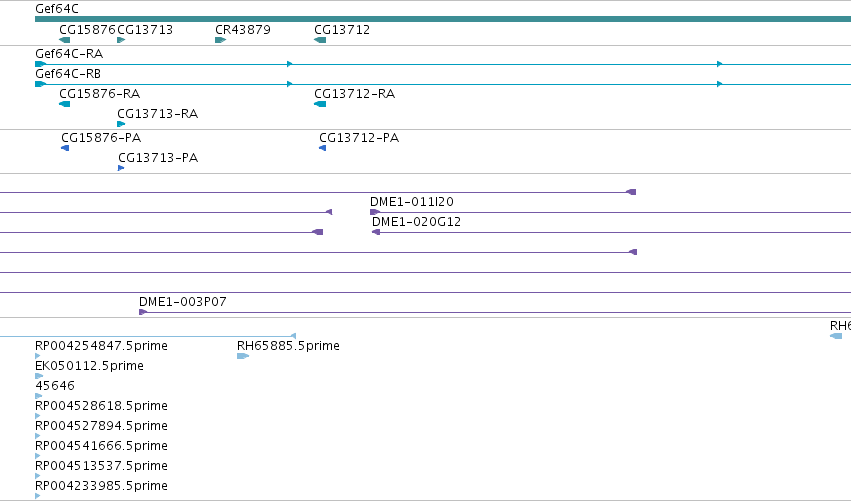
Task: Select the RP004233985.5prime EST label
Action: coord(101,486)
